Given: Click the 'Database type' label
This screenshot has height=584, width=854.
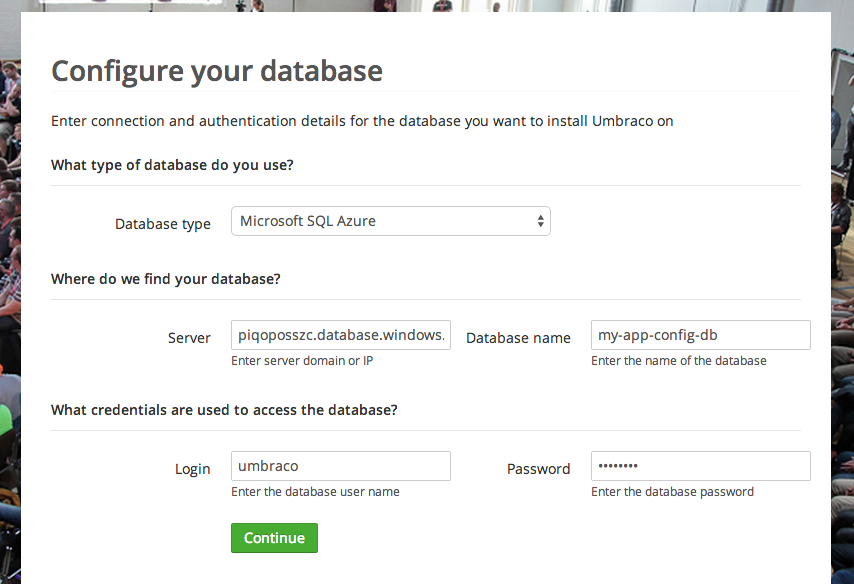Looking at the screenshot, I should point(163,224).
